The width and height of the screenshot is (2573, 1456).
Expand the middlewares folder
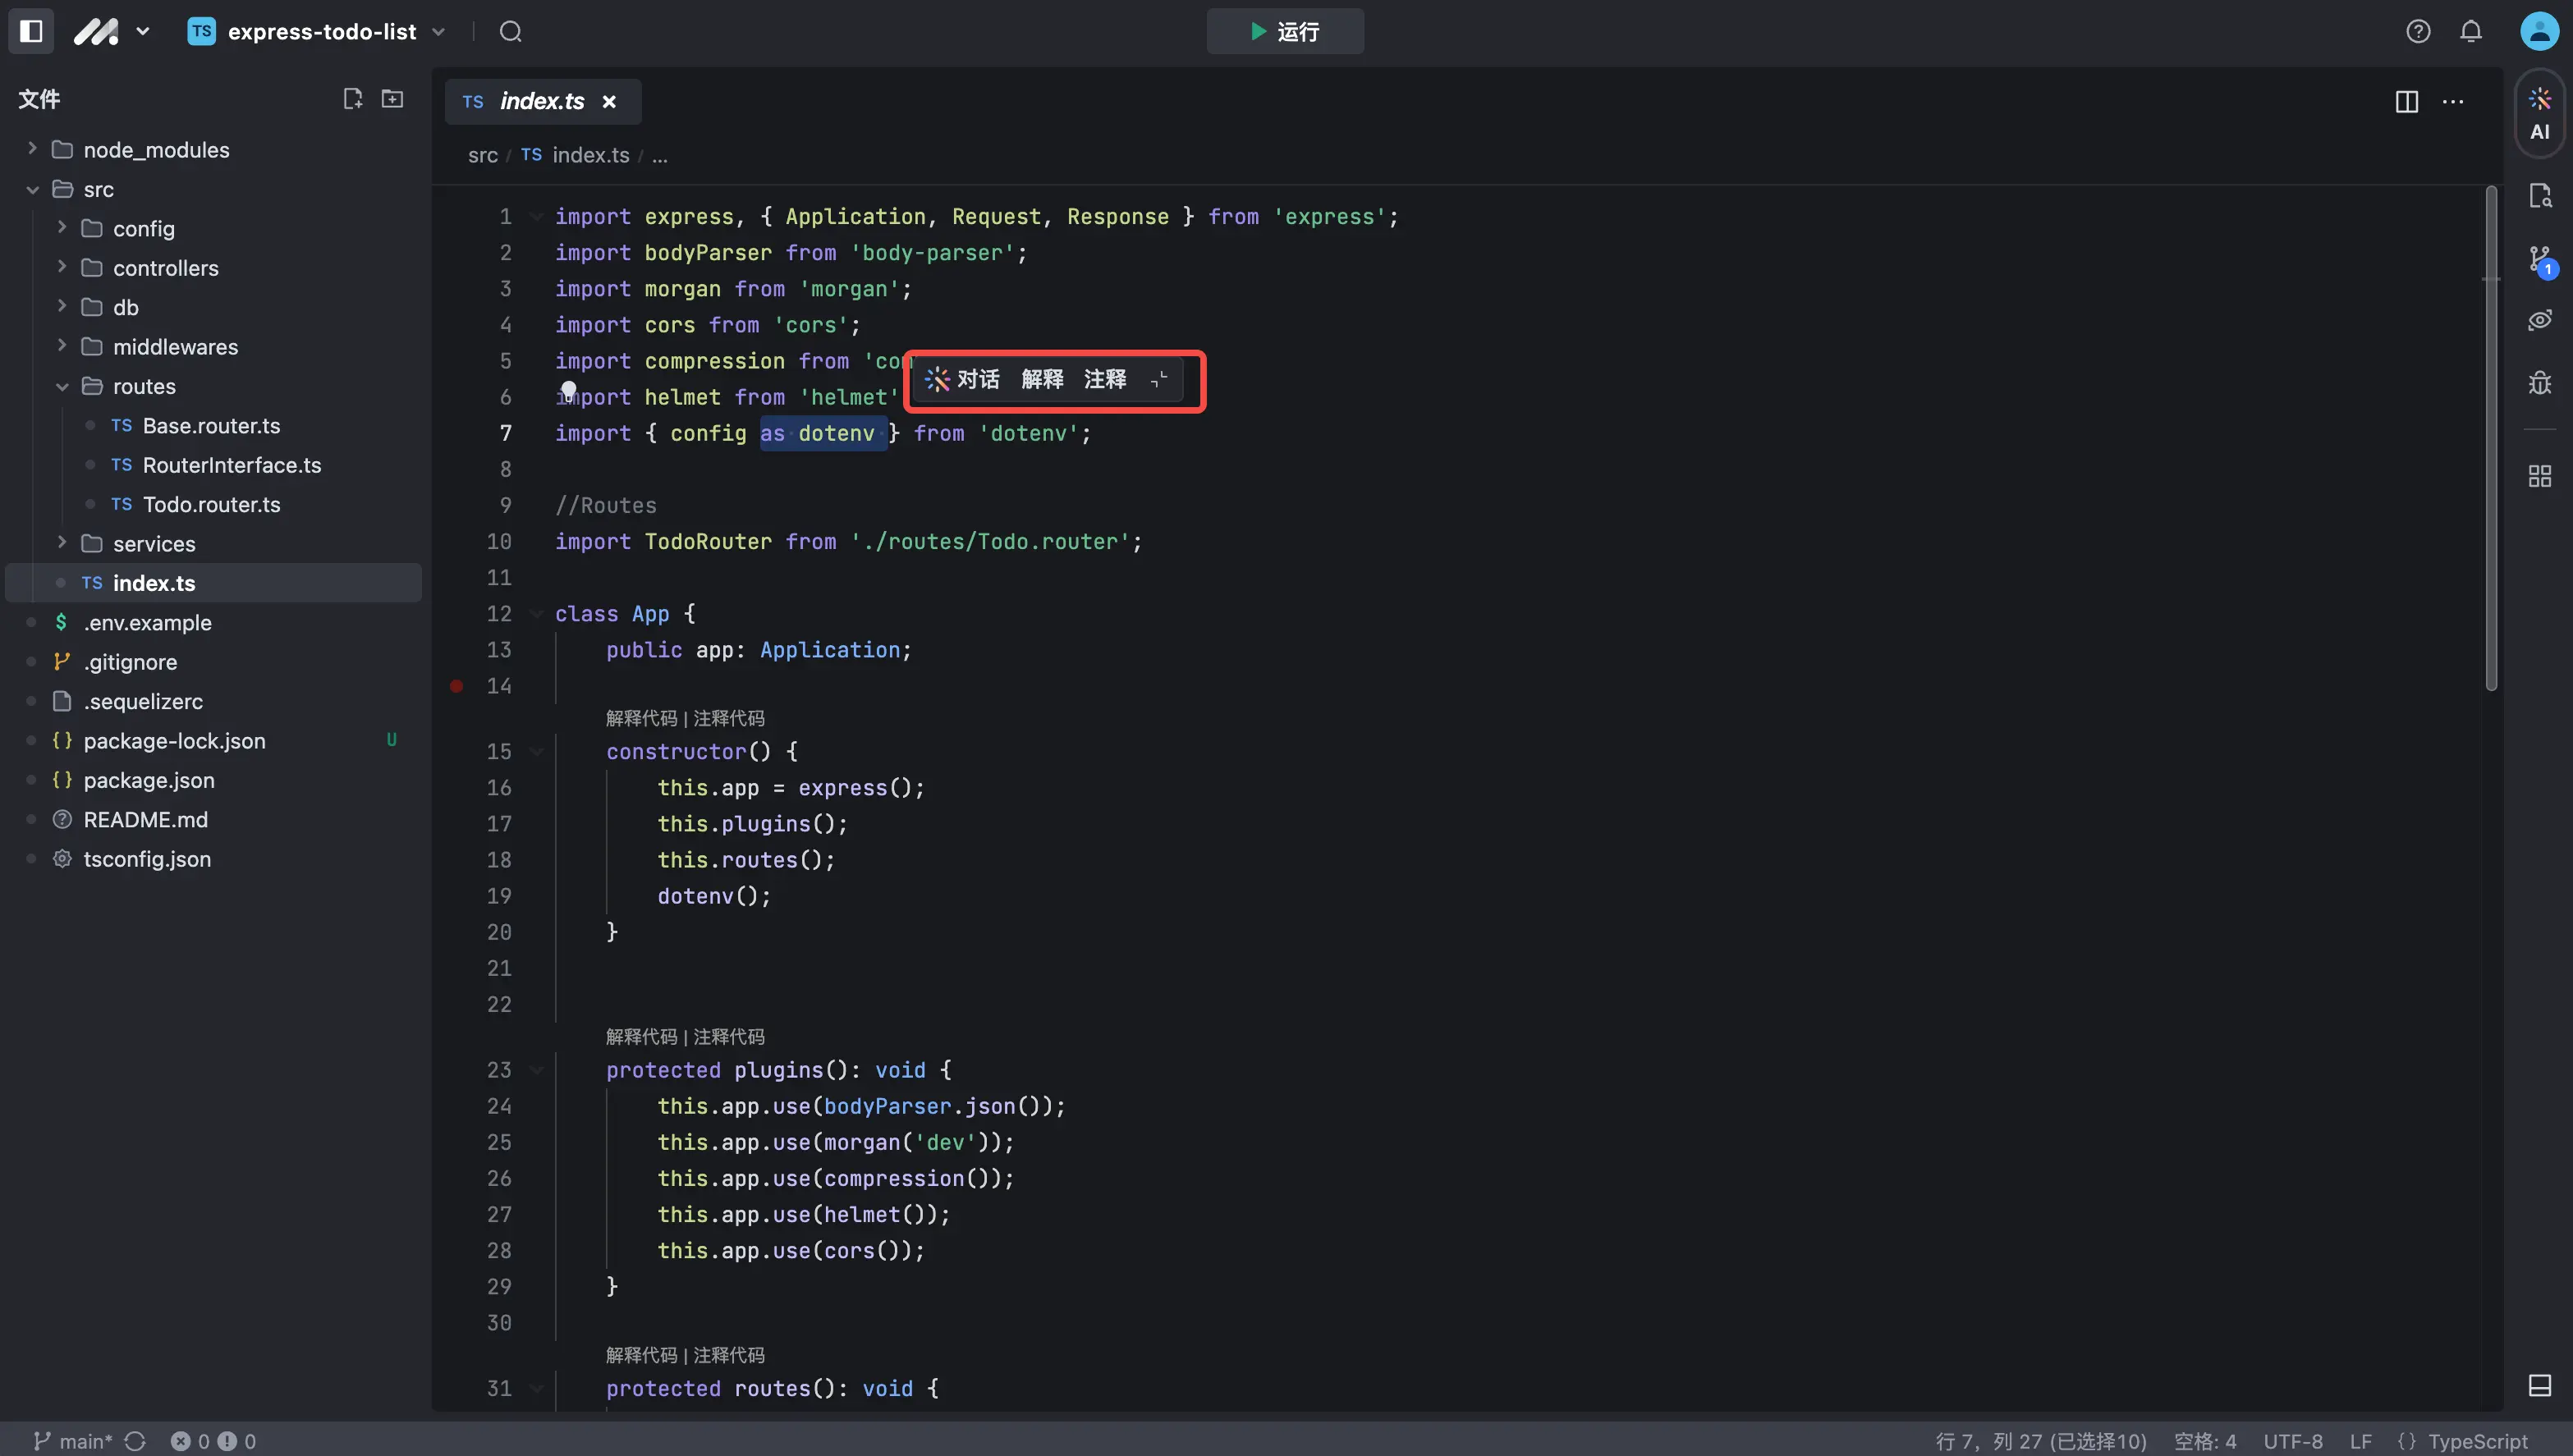pyautogui.click(x=213, y=347)
